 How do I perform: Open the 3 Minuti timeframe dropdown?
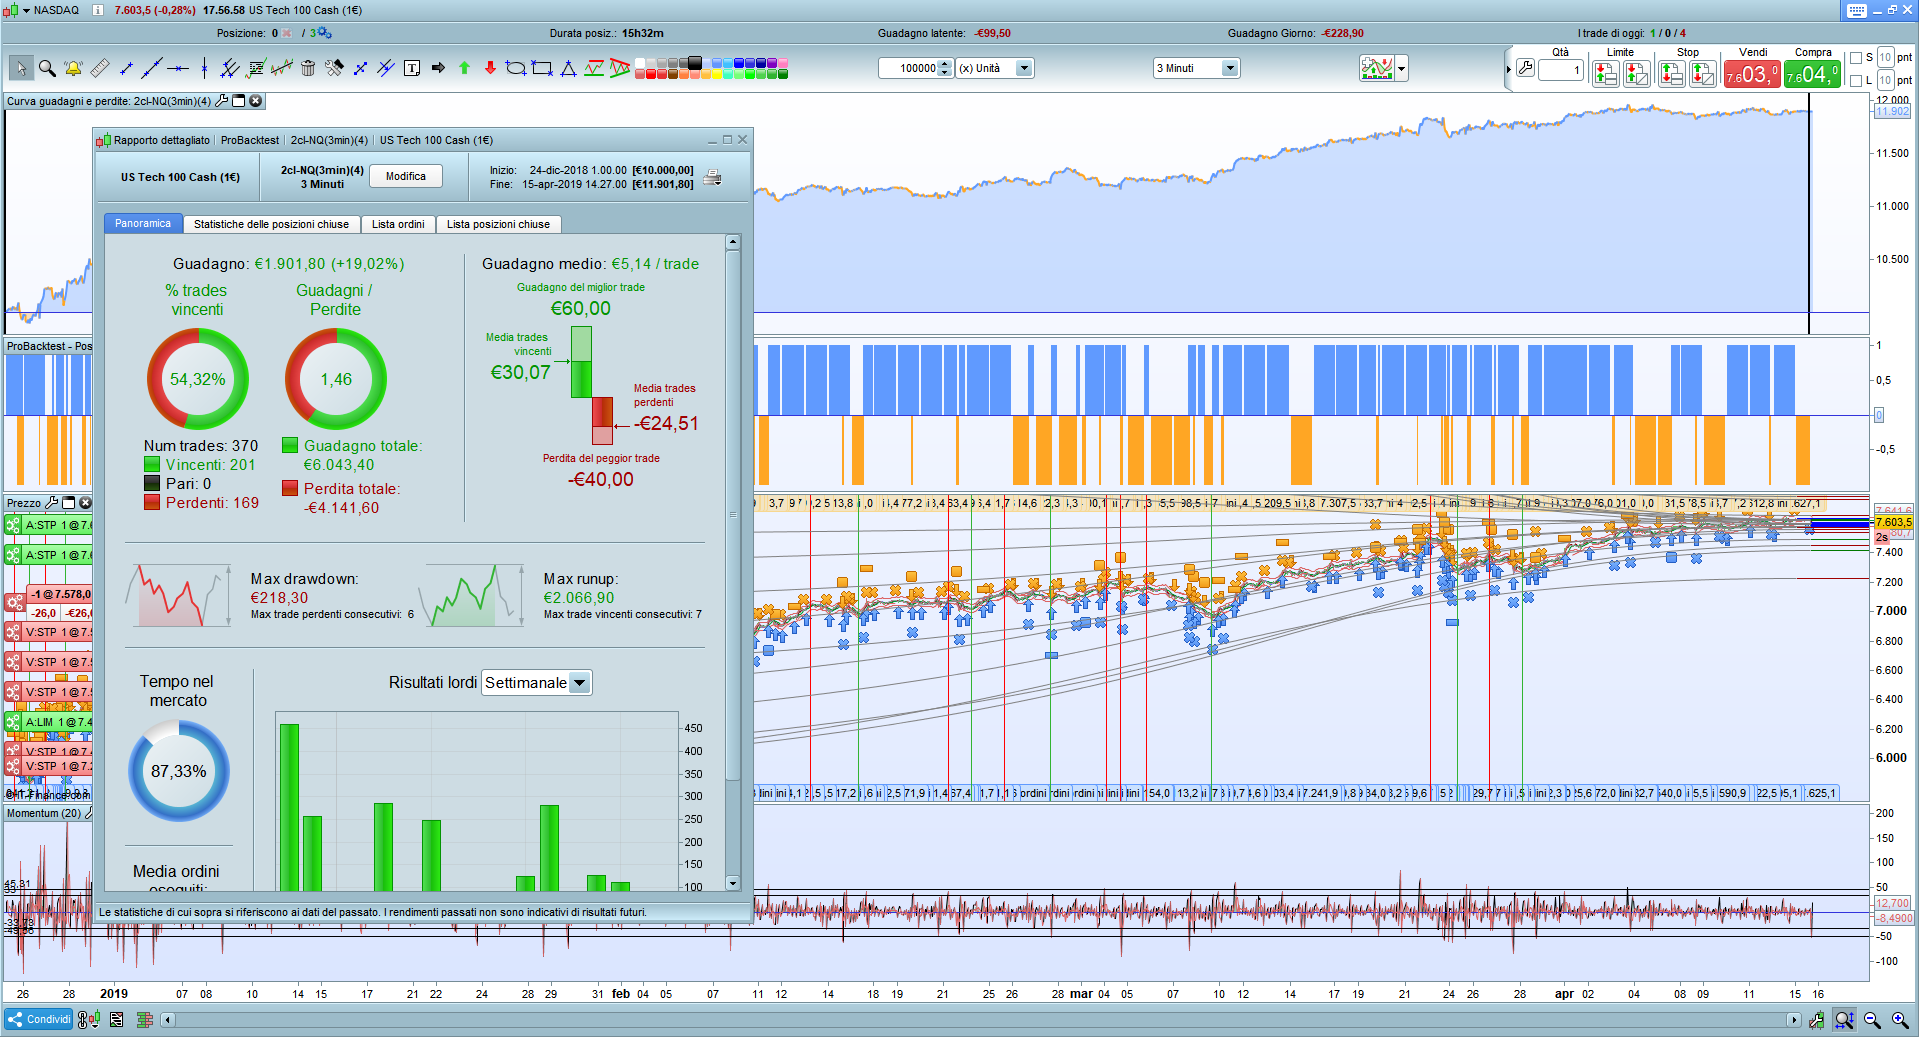pyautogui.click(x=1230, y=68)
